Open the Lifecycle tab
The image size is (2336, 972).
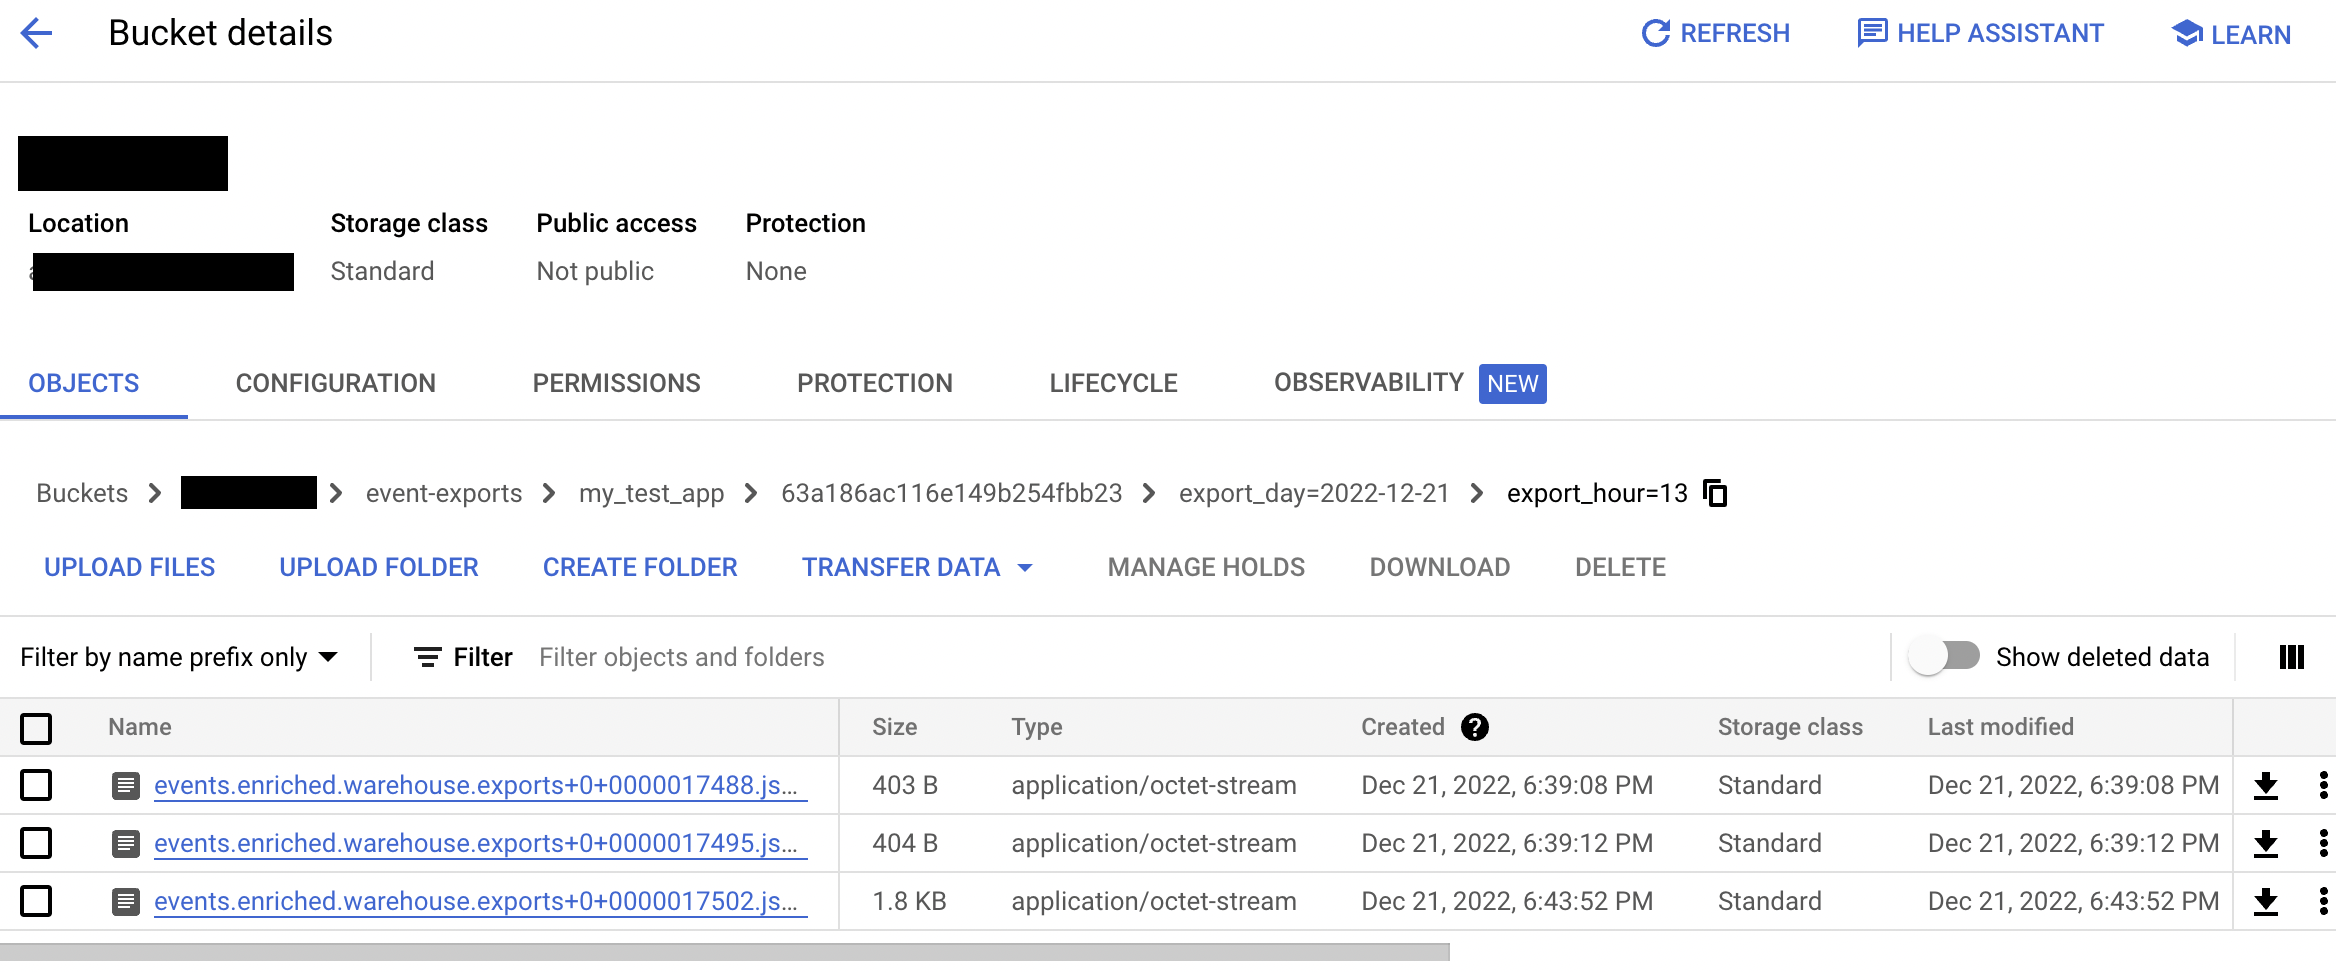click(x=1114, y=383)
